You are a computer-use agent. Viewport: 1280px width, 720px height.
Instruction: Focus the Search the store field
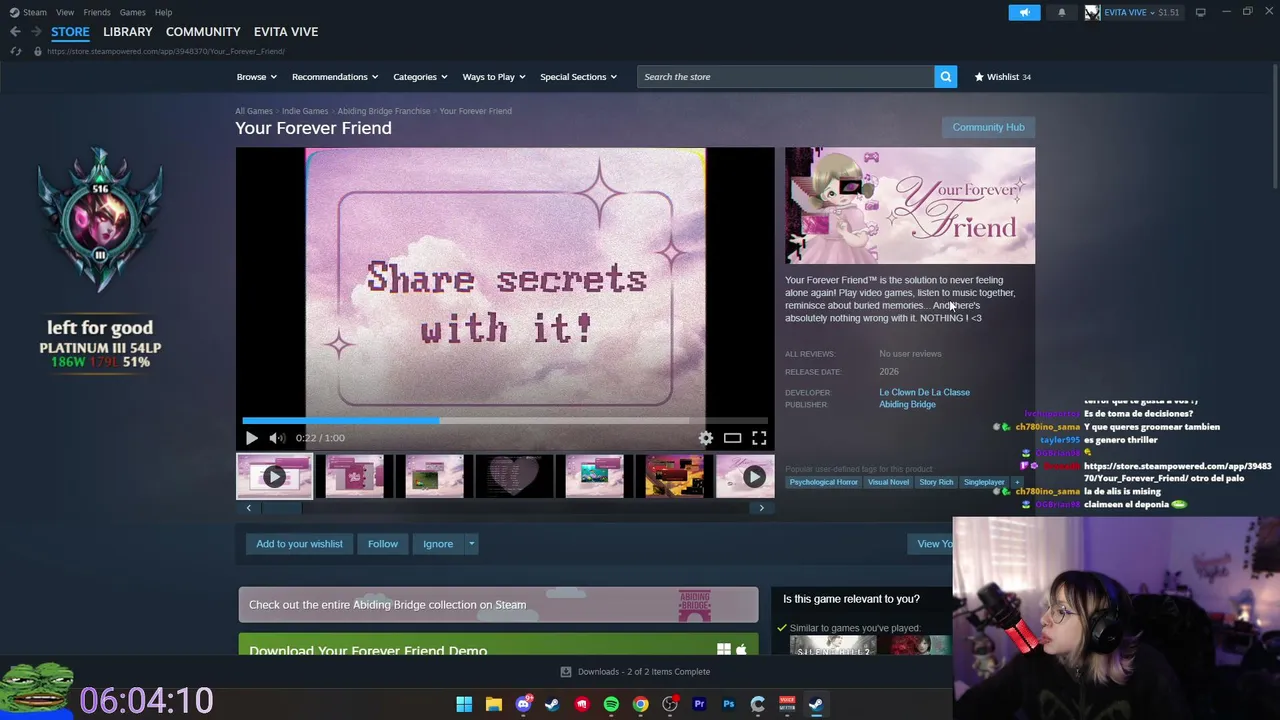[785, 77]
